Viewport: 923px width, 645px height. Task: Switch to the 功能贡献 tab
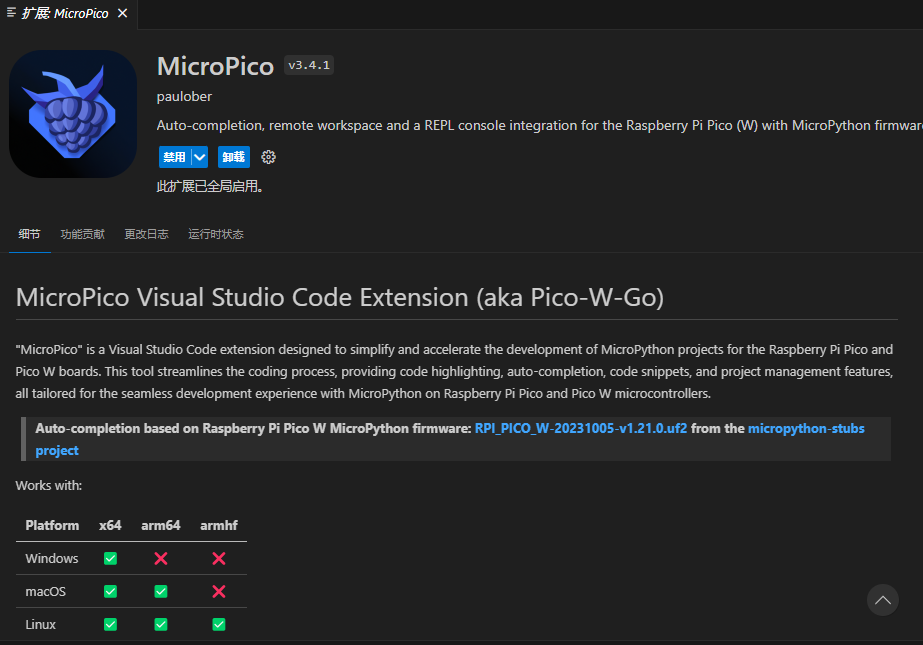pyautogui.click(x=82, y=234)
